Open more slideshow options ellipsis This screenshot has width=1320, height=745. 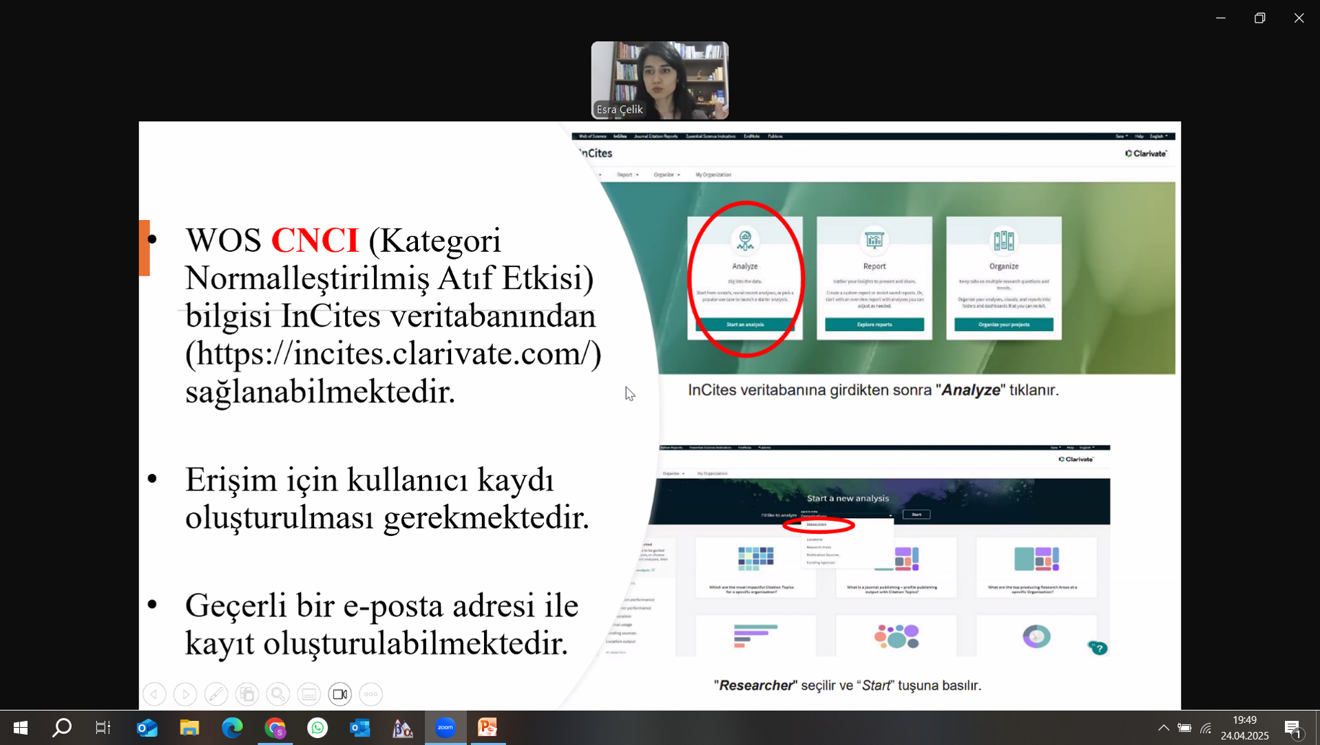coord(371,694)
